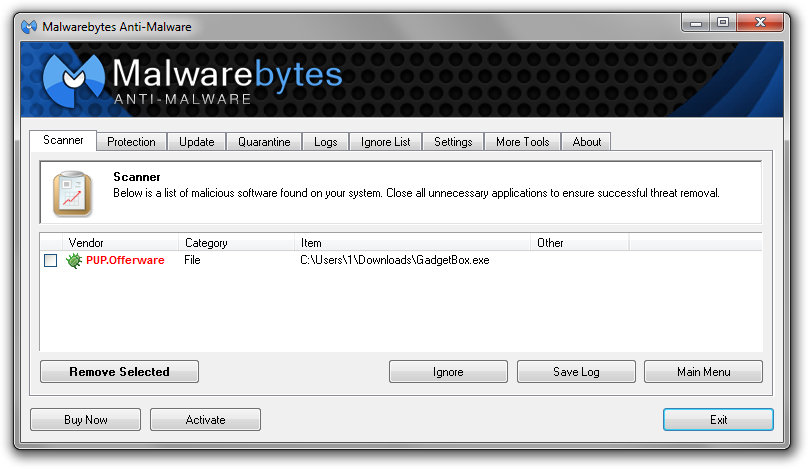The height and width of the screenshot is (469, 809).
Task: Minimize the Malwarebytes window
Action: (x=696, y=23)
